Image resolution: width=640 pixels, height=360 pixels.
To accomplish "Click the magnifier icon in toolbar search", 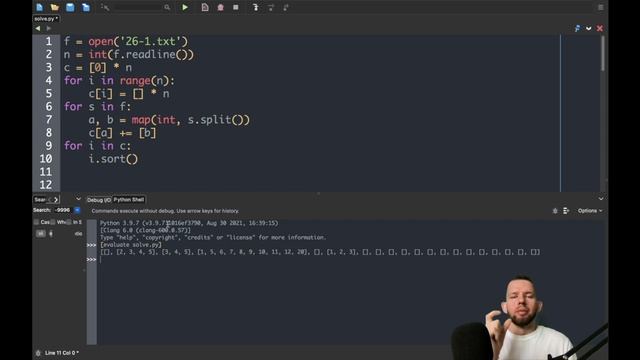I will tap(167, 7).
